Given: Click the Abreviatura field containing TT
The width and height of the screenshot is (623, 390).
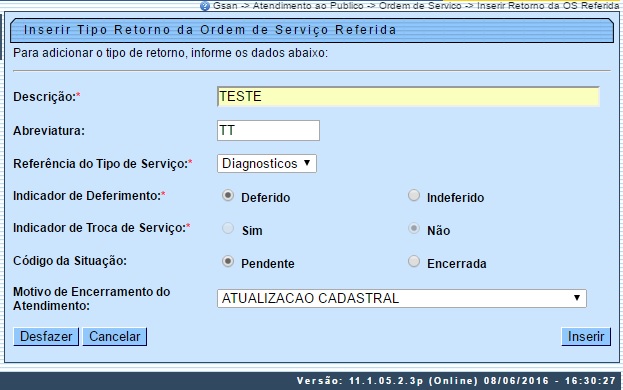Looking at the screenshot, I should [268, 130].
